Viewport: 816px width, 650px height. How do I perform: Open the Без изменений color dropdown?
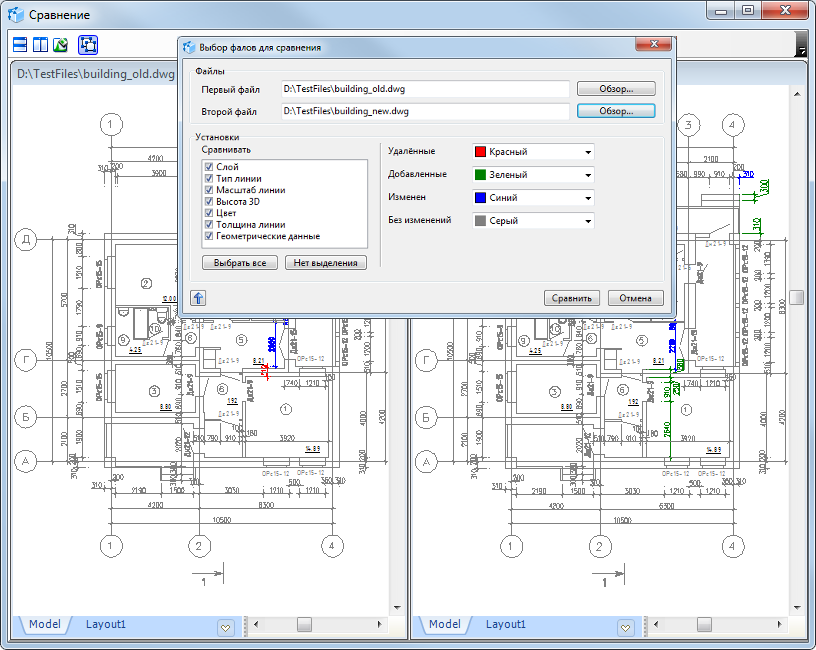click(x=588, y=221)
